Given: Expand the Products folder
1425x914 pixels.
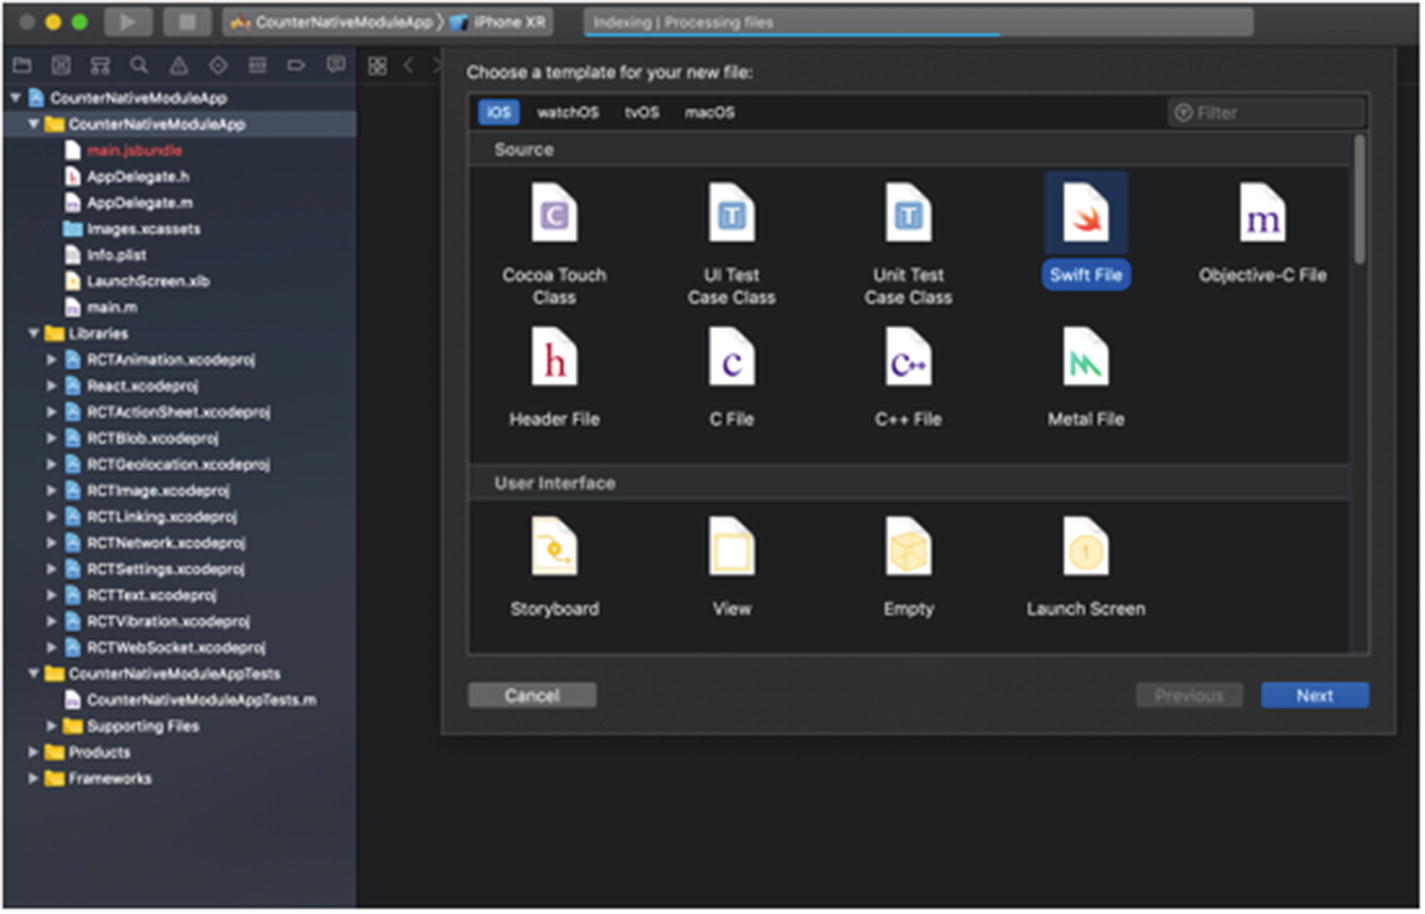Looking at the screenshot, I should 33,752.
